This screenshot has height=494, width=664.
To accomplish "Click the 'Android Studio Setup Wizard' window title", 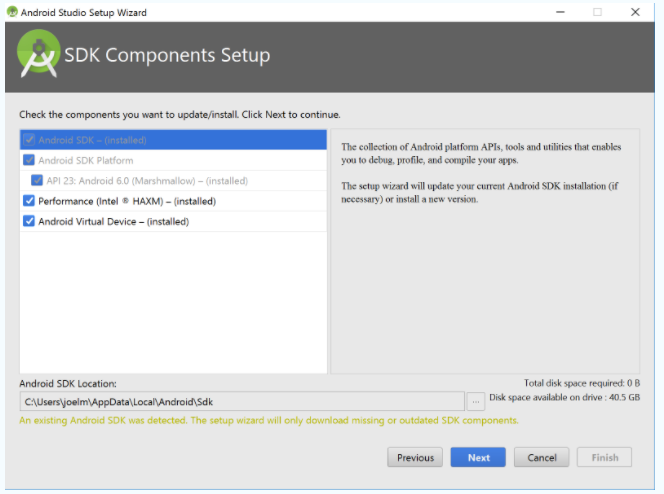I will tap(84, 12).
